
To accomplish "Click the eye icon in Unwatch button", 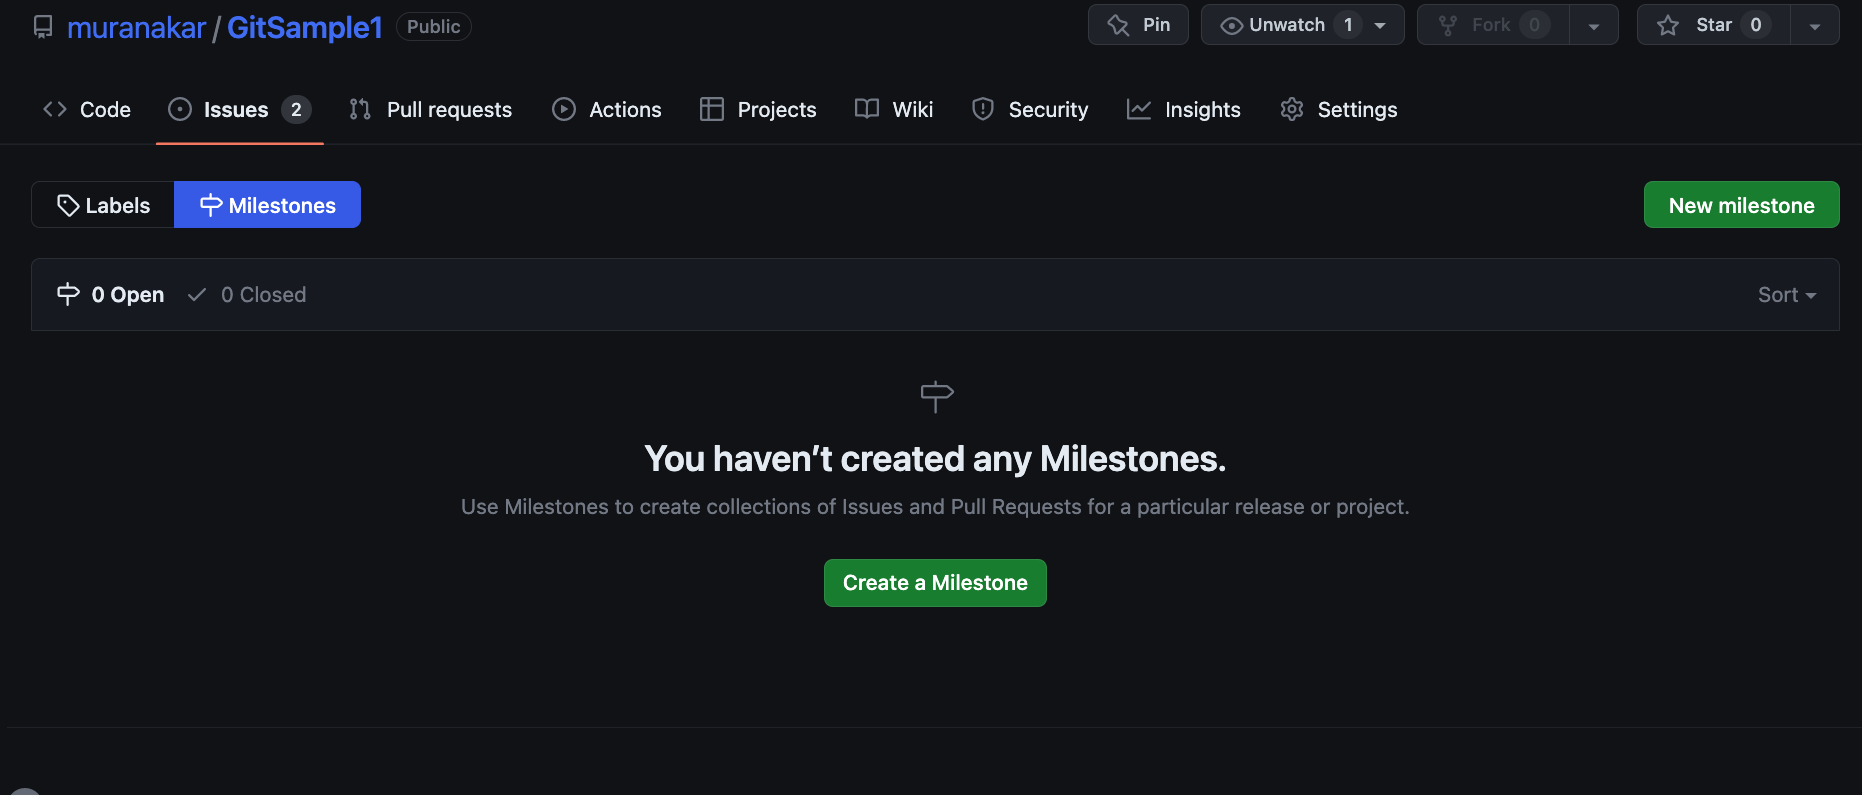I will tap(1232, 26).
